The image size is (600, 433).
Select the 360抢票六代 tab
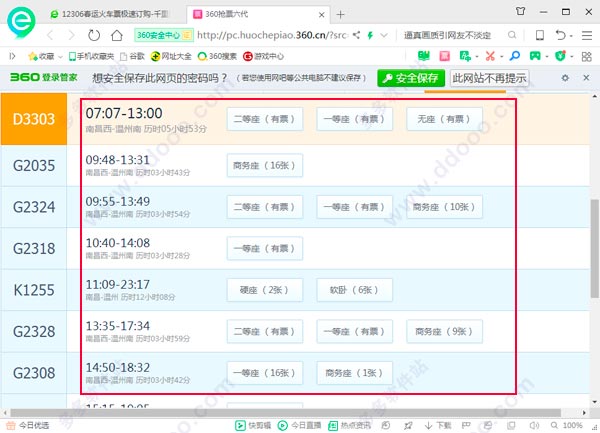pos(258,14)
